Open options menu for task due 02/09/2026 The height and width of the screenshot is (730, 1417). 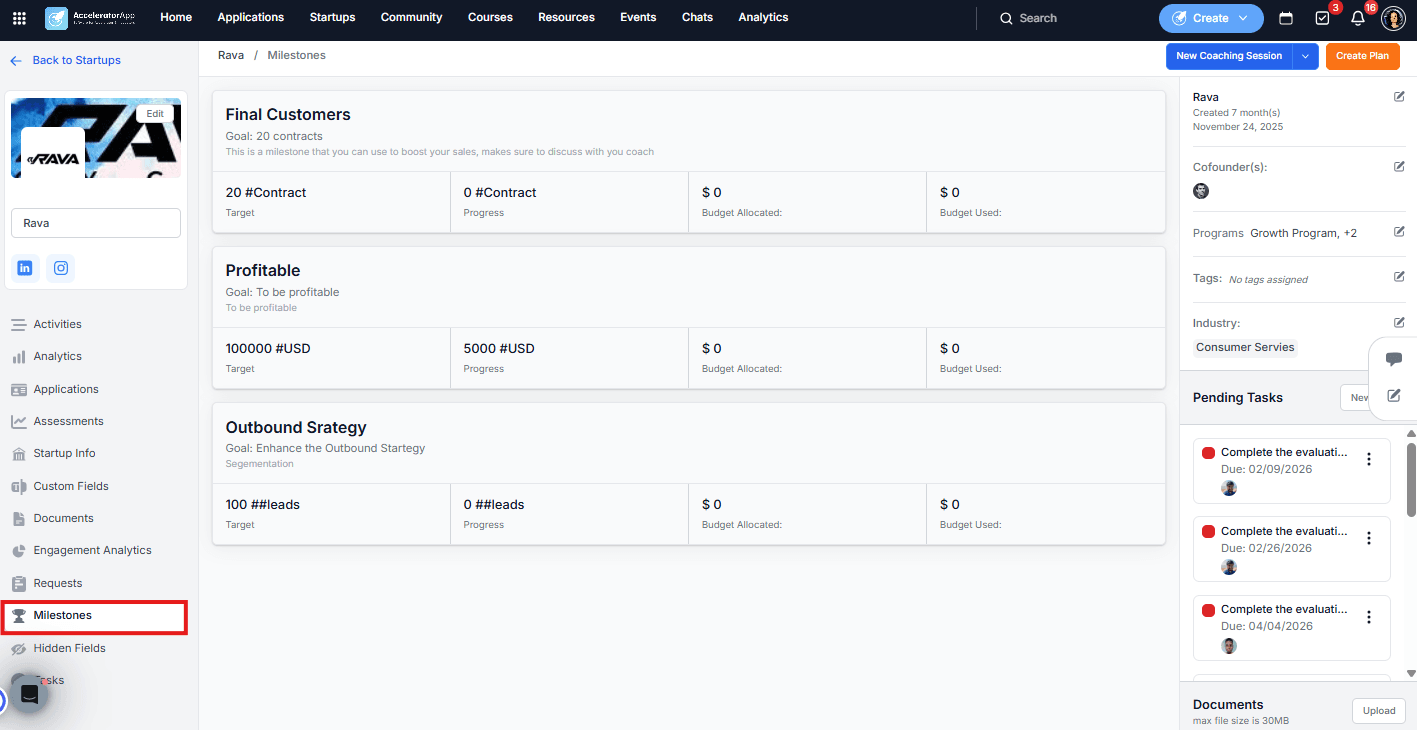point(1369,459)
